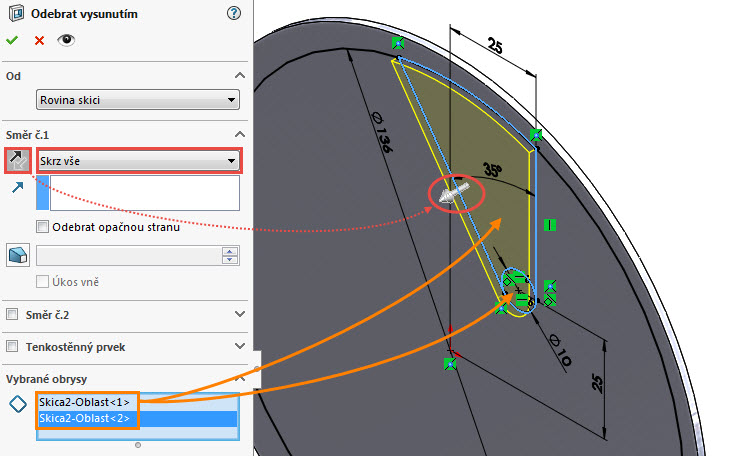Expand the Tenkostěnný prvek section

pyautogui.click(x=240, y=346)
